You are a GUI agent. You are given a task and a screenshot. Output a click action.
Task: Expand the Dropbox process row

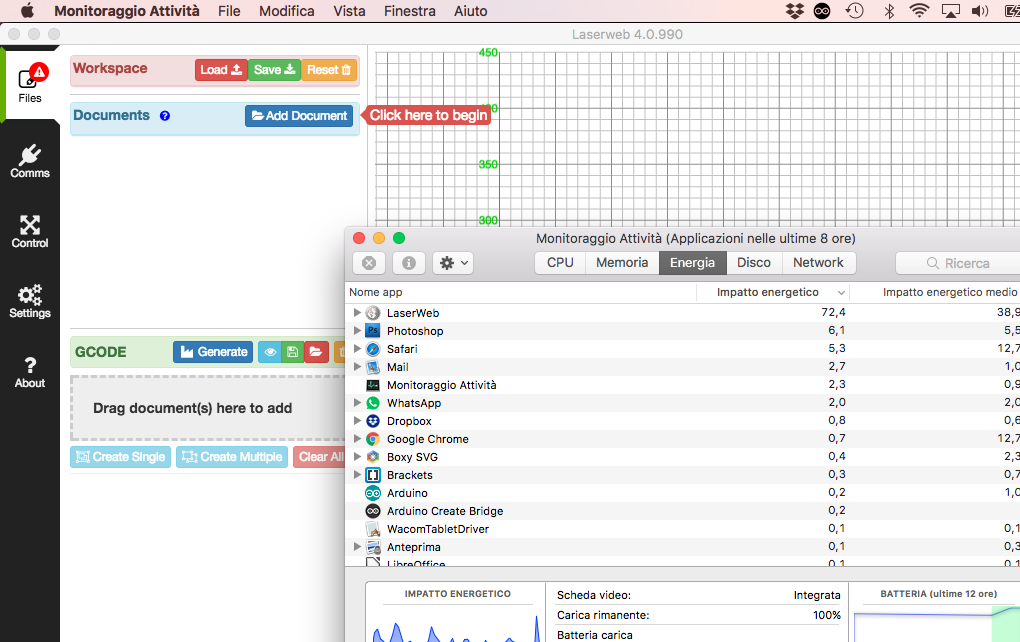click(357, 421)
